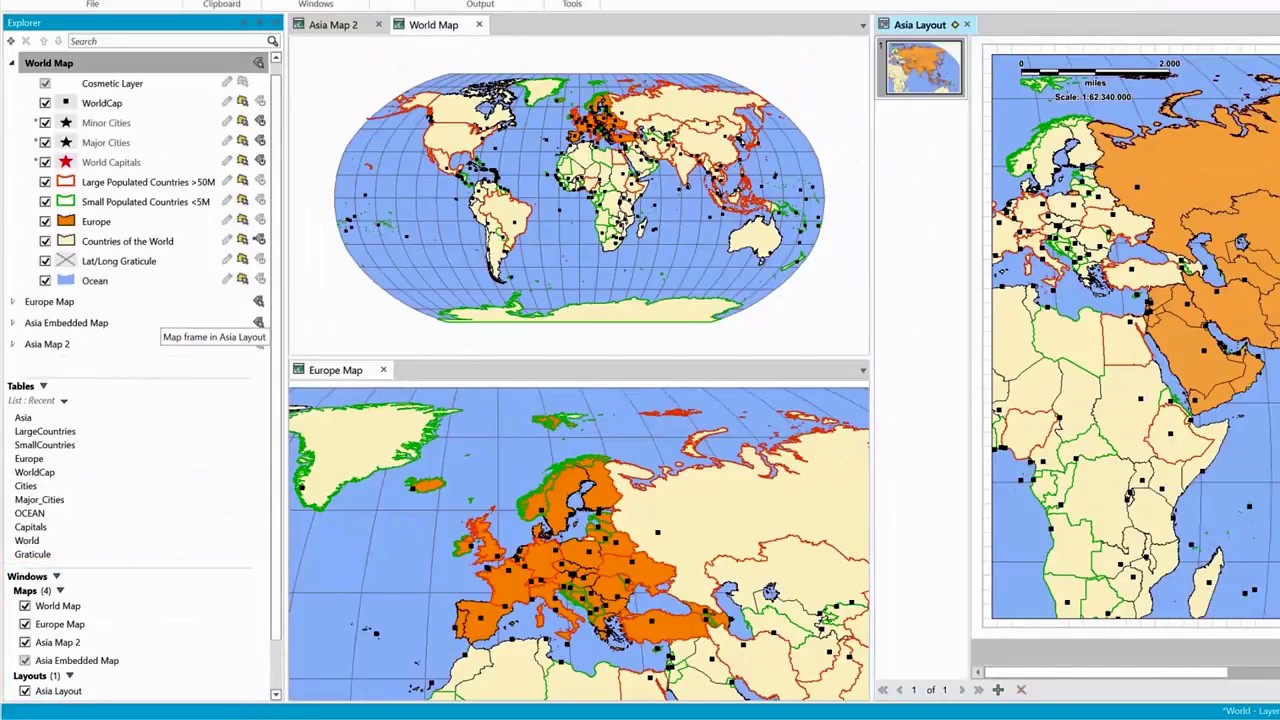Uncheck Ocean layer checkbox
Image resolution: width=1280 pixels, height=720 pixels.
coord(45,280)
